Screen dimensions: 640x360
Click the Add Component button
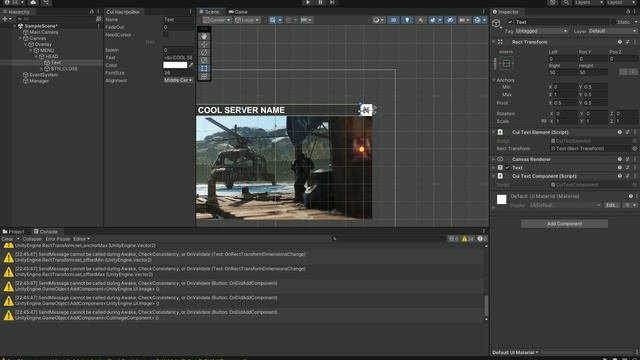pyautogui.click(x=564, y=224)
